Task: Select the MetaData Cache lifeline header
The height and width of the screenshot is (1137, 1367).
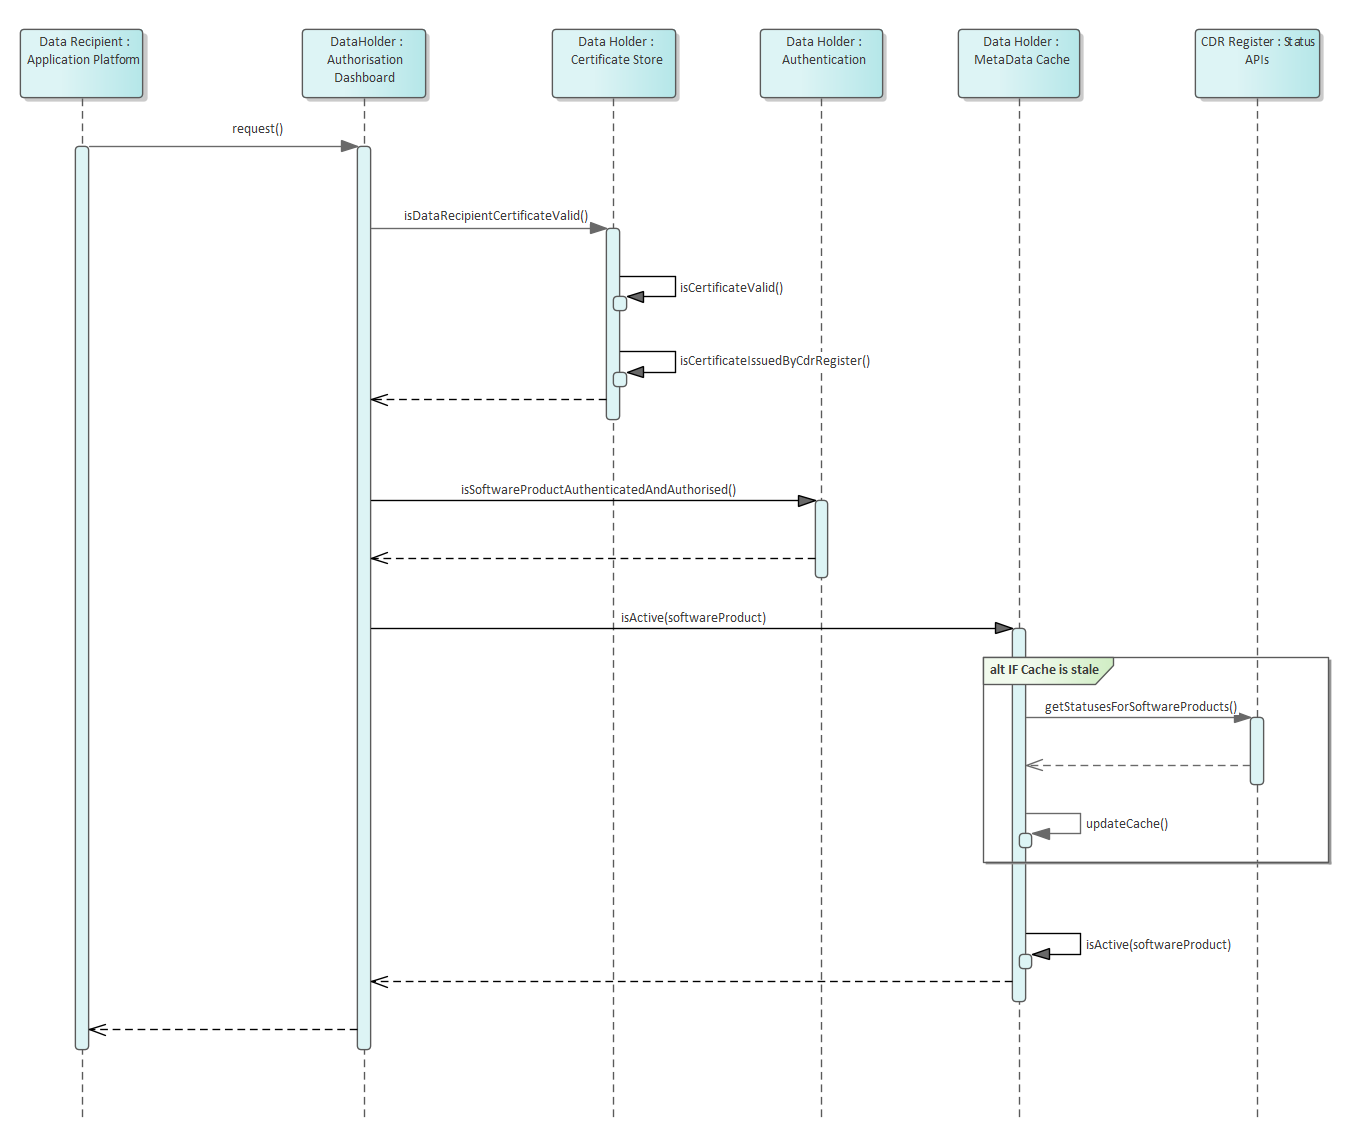Action: point(1020,63)
